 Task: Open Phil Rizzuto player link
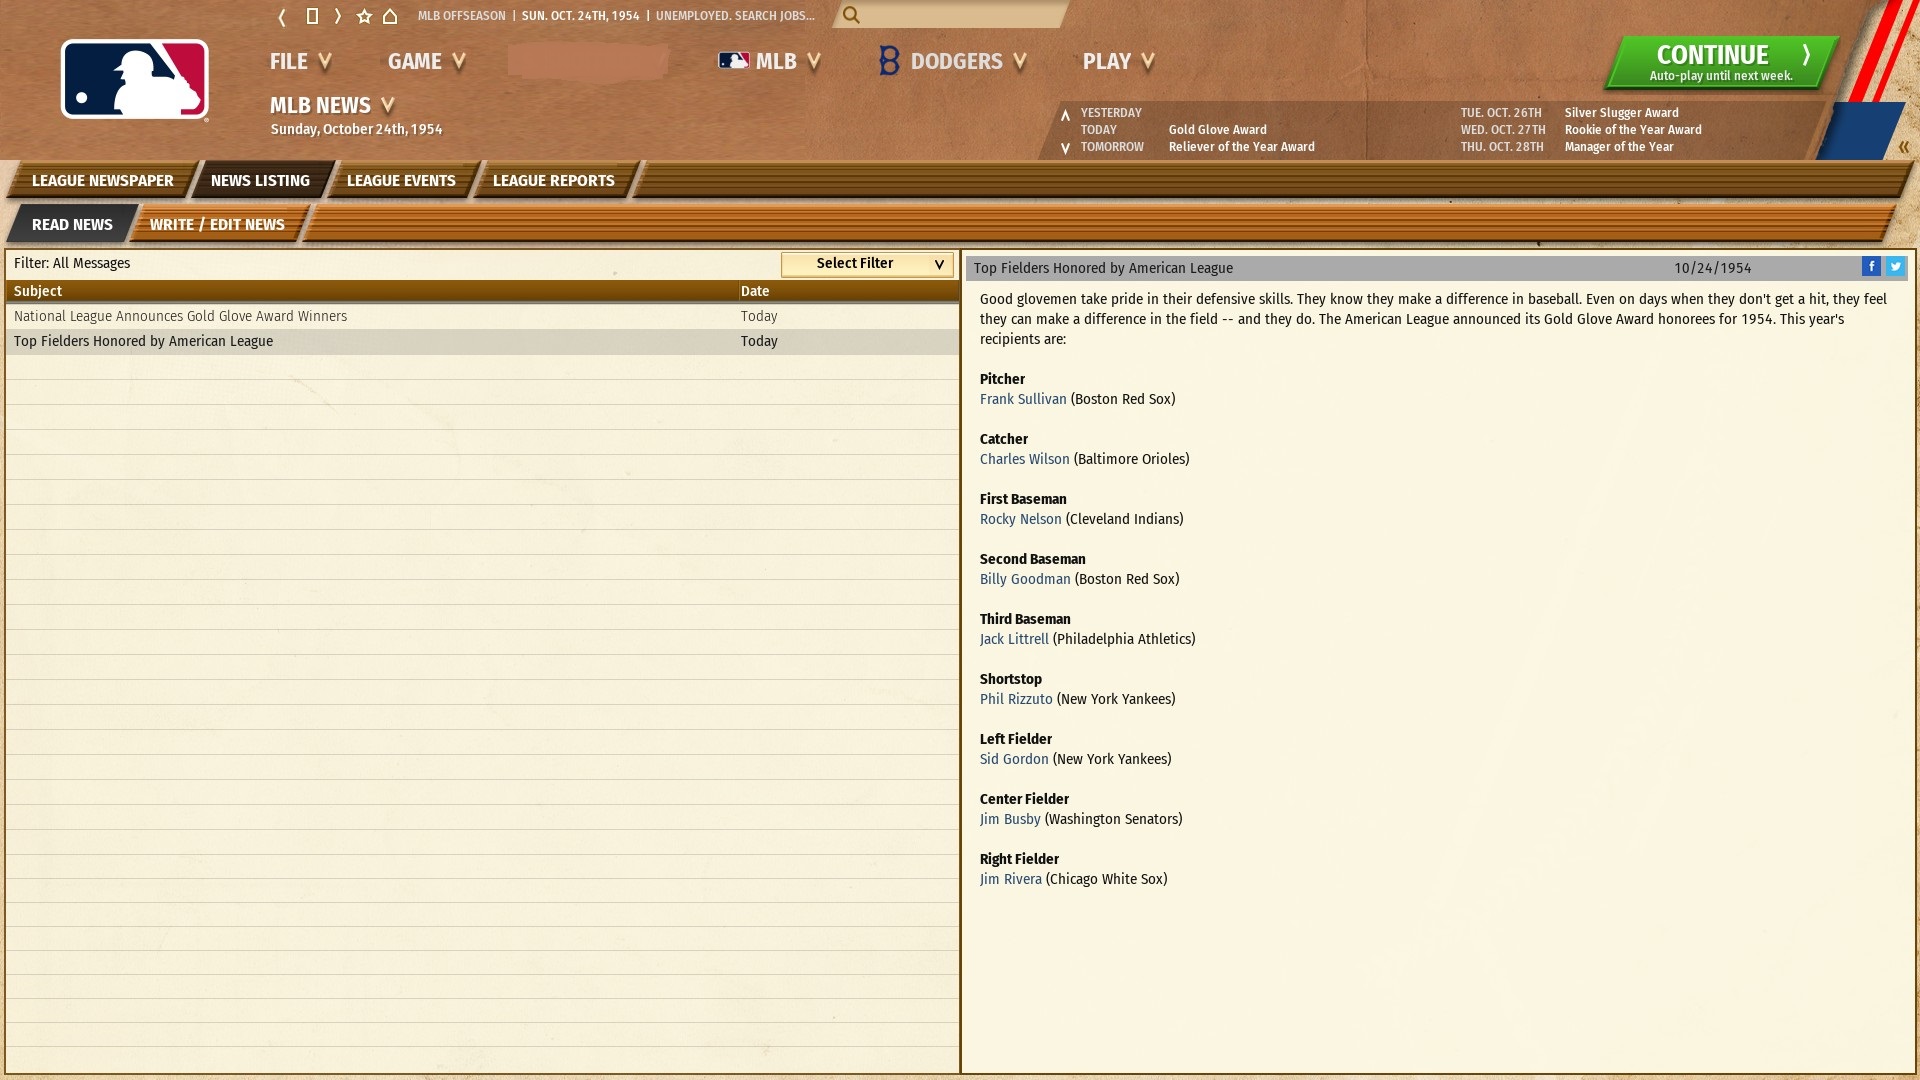coord(1015,699)
